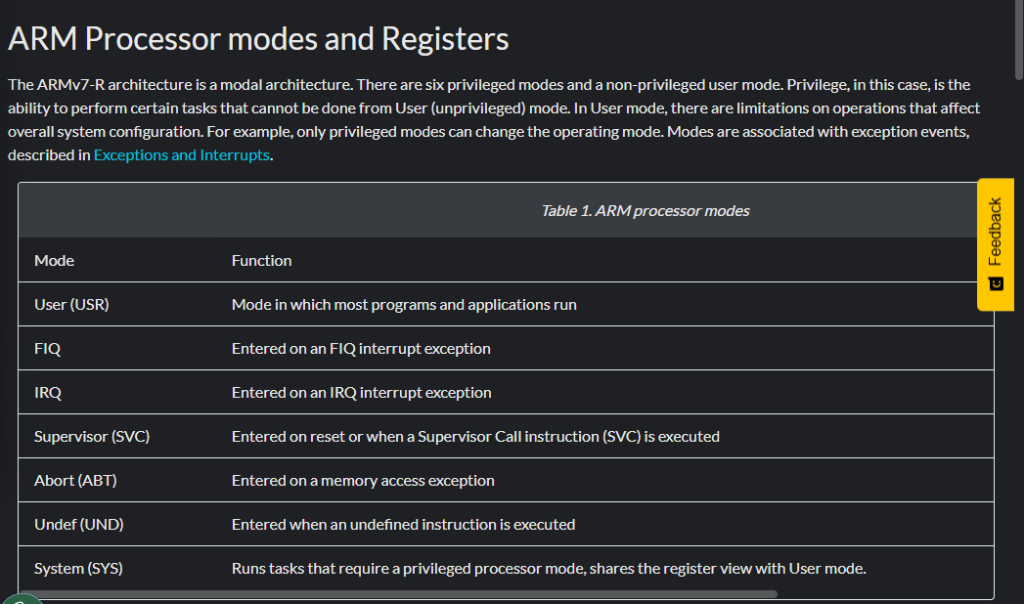Select the Undef (UND) mode cell

(78, 524)
